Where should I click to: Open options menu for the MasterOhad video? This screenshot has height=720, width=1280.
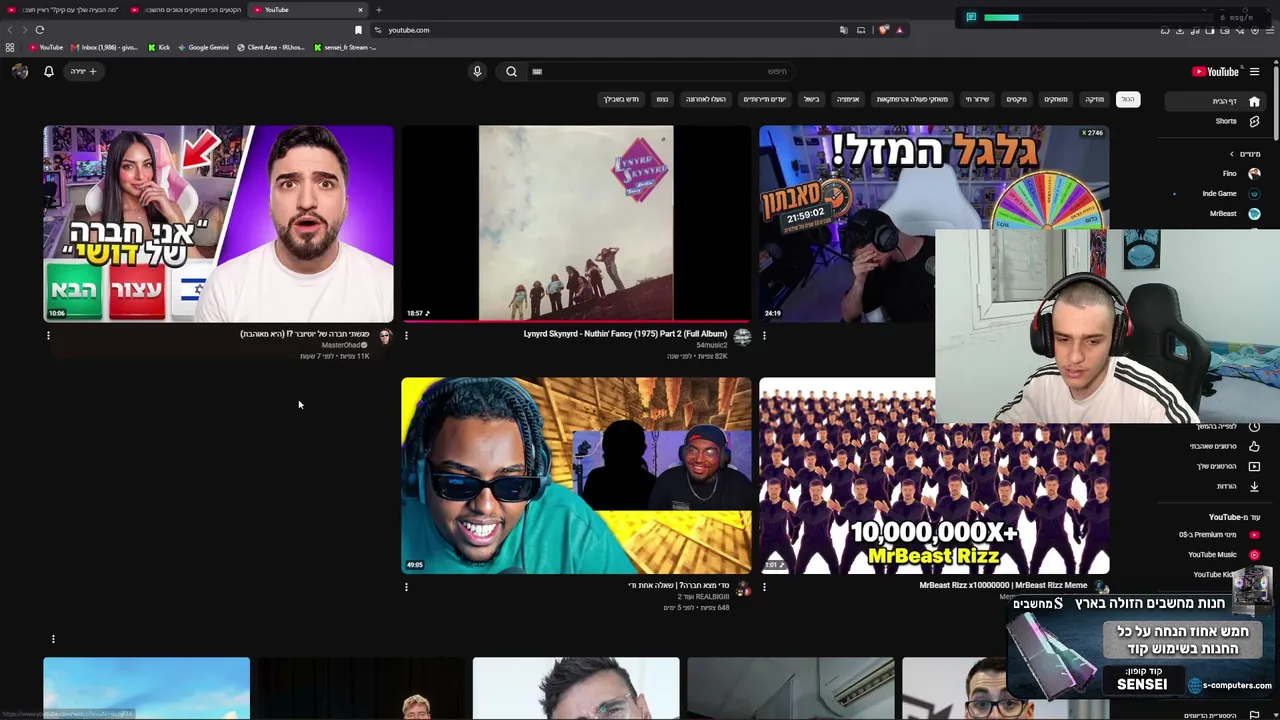click(x=48, y=335)
